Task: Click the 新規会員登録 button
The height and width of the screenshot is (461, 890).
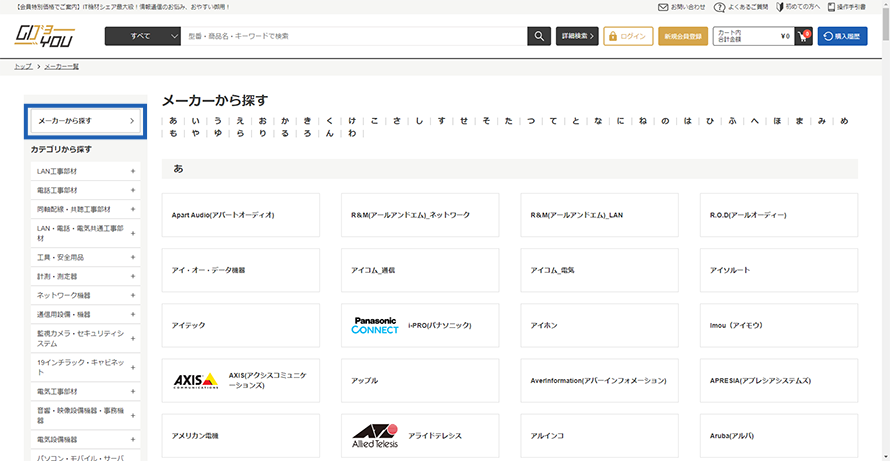Action: click(x=683, y=36)
